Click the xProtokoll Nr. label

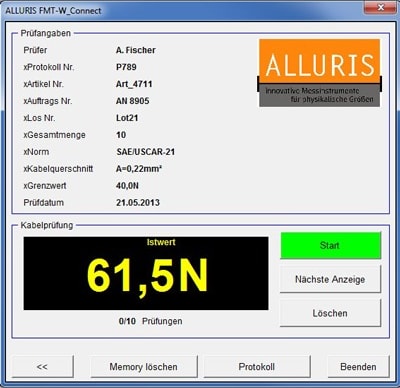[x=49, y=67]
